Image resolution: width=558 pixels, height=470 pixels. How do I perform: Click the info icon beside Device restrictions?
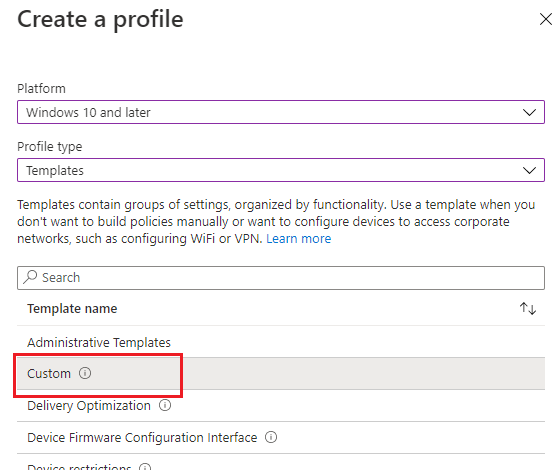click(145, 467)
